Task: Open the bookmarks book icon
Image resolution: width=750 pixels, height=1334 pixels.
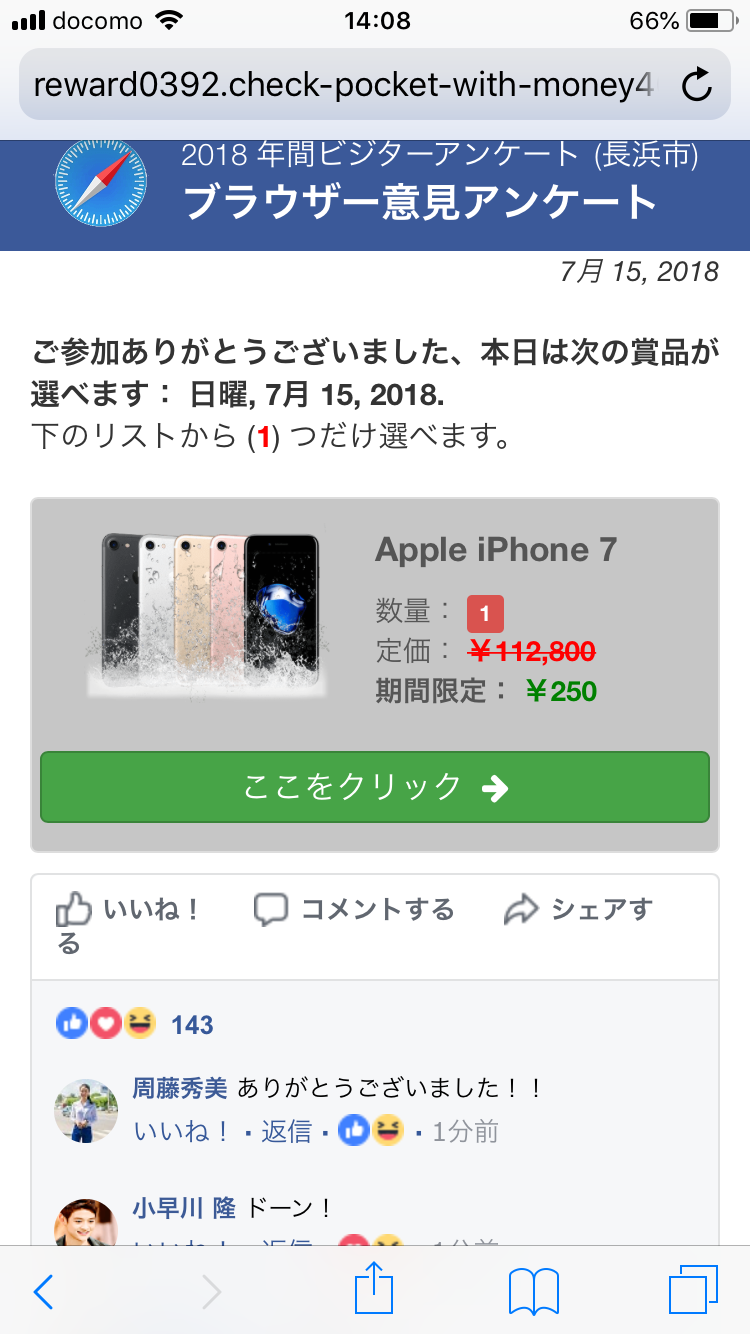Action: (x=534, y=1292)
